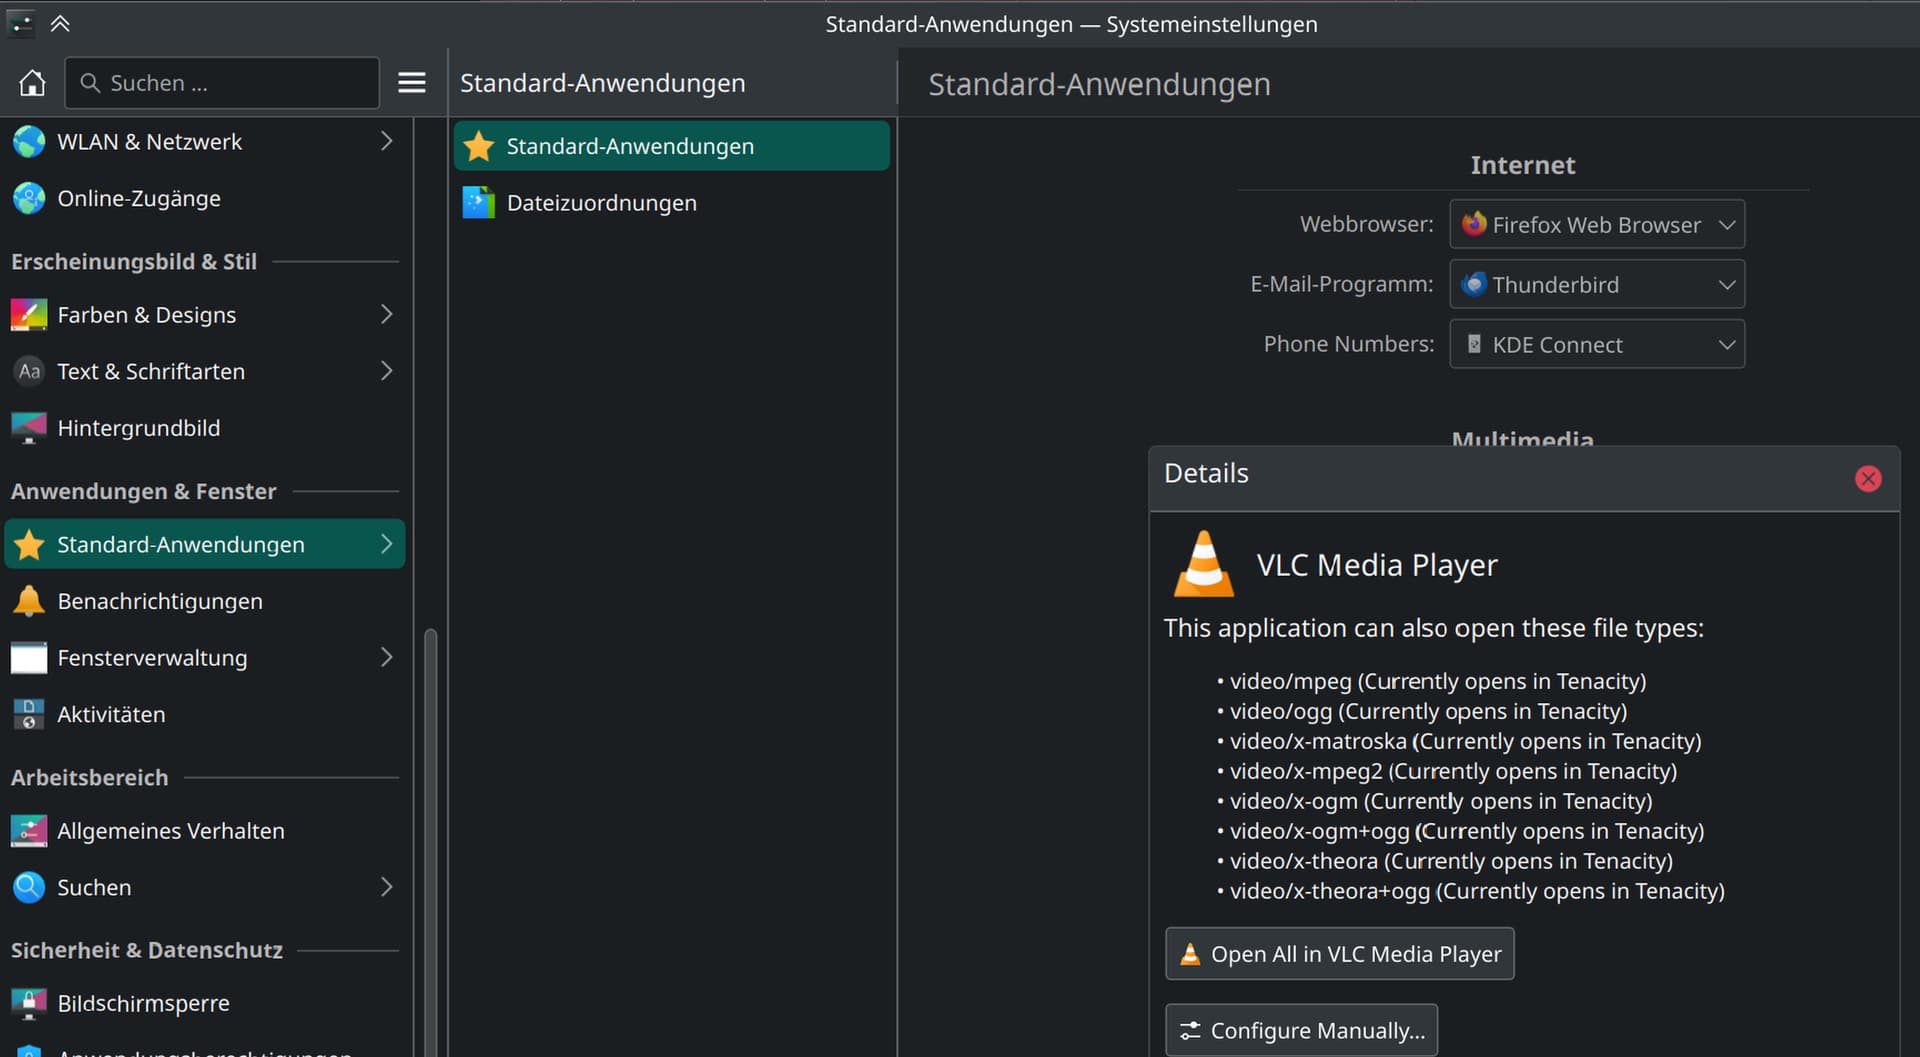Click the VLC cone icon in Details
The width and height of the screenshot is (1920, 1057).
click(x=1204, y=564)
